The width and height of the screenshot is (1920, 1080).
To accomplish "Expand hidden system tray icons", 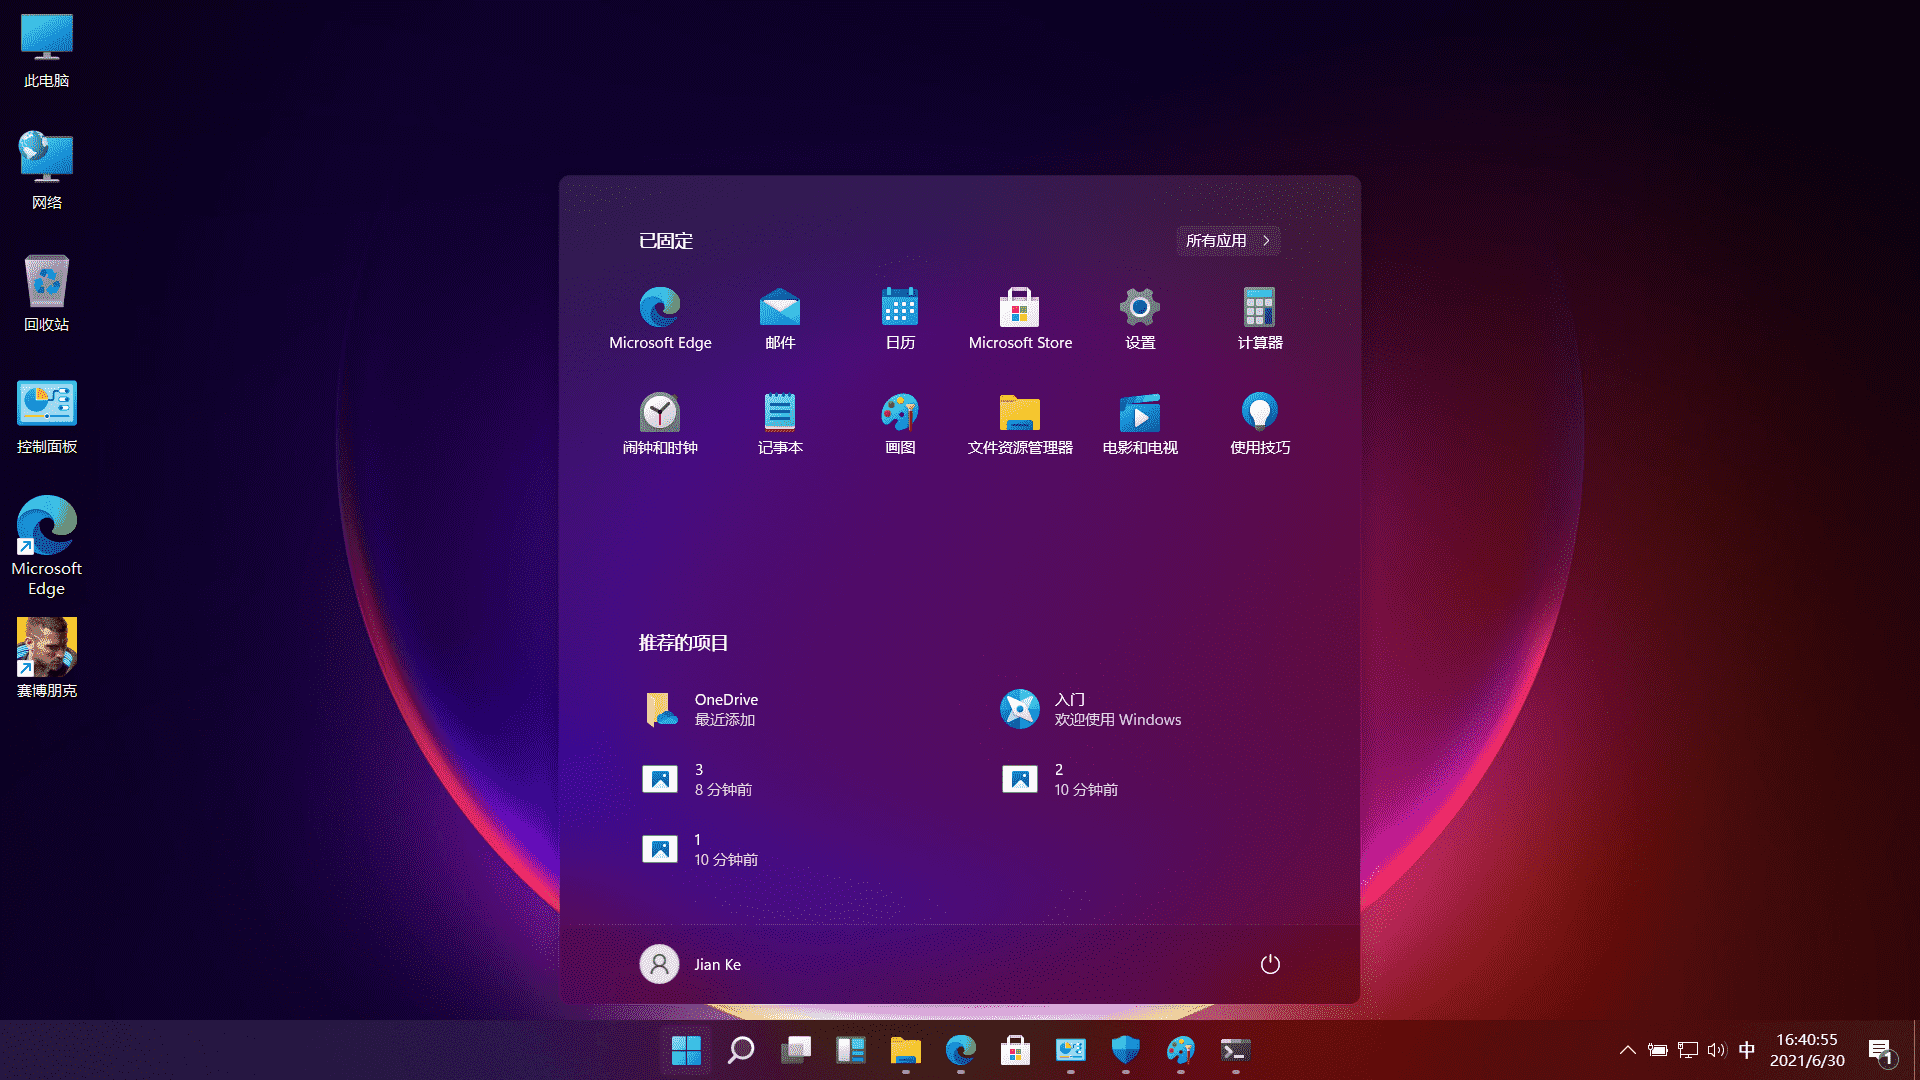I will (x=1628, y=1050).
